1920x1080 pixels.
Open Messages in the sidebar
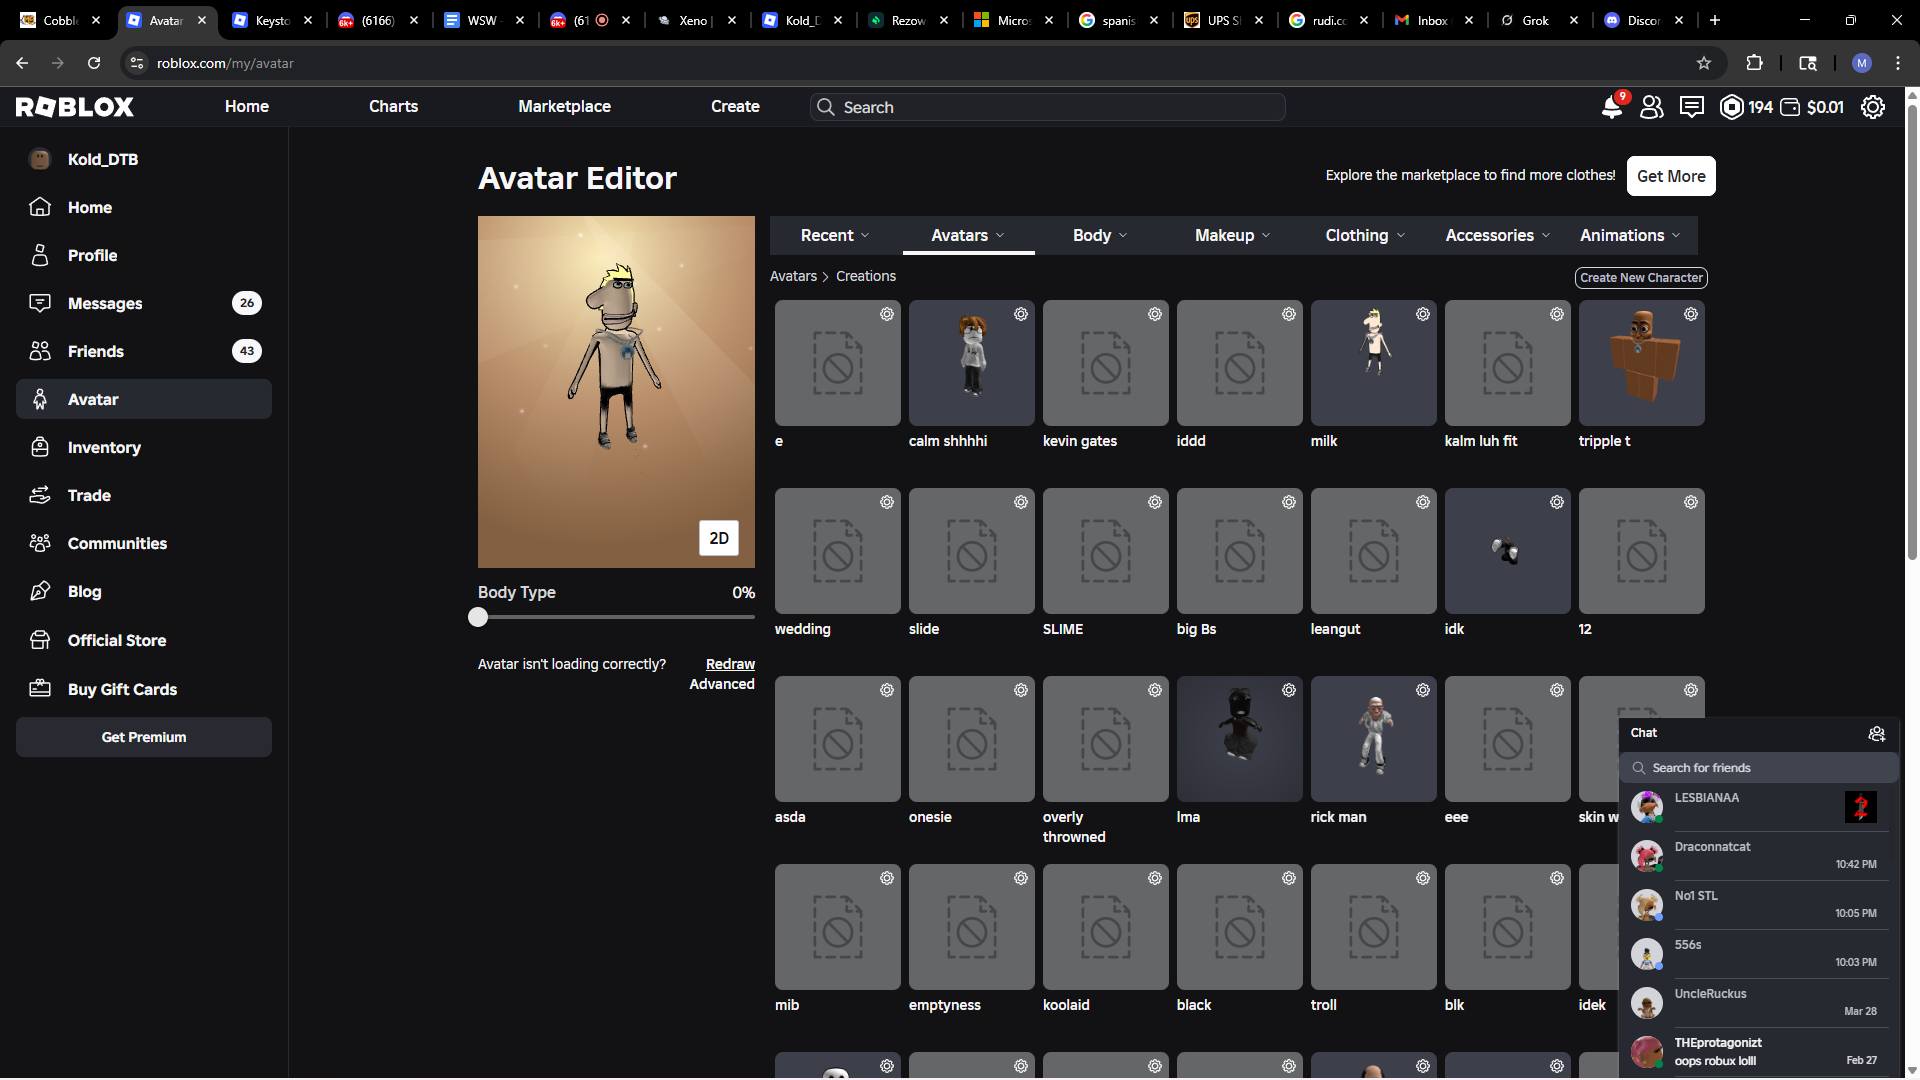point(144,303)
